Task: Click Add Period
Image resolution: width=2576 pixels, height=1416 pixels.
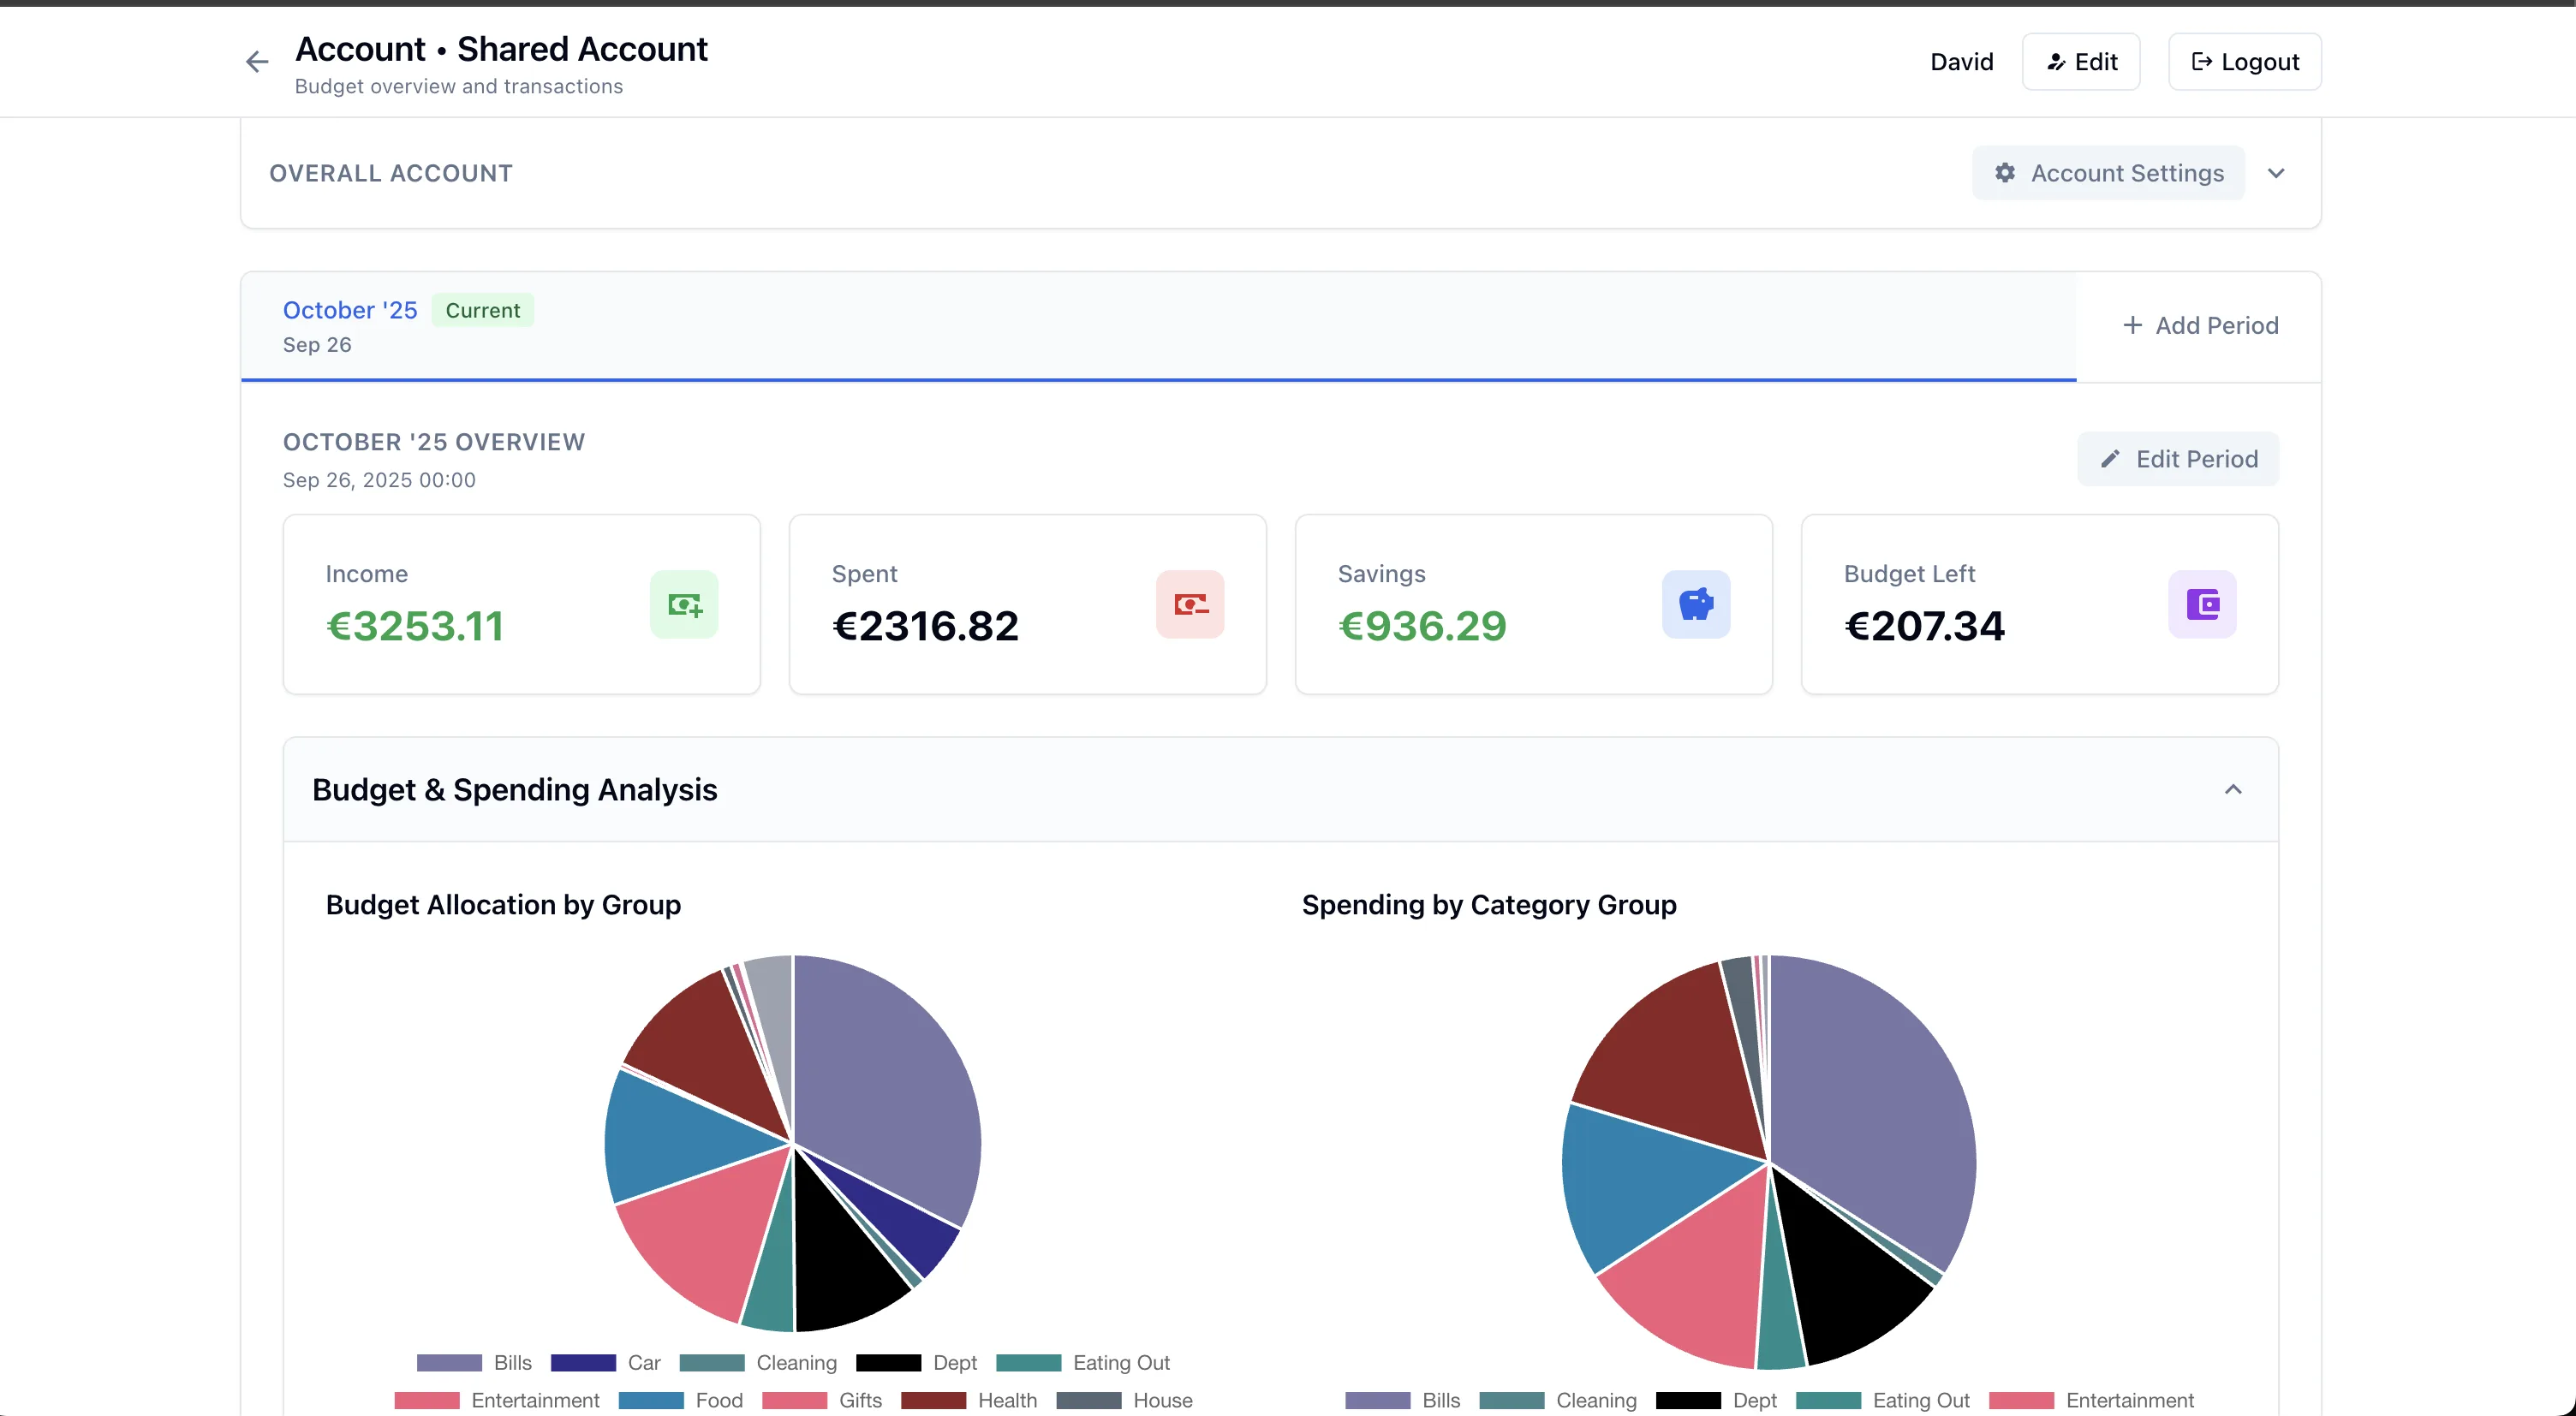Action: pos(2199,325)
